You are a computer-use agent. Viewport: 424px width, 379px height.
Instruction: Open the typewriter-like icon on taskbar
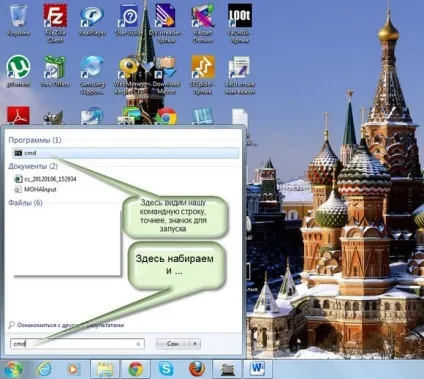tap(227, 369)
